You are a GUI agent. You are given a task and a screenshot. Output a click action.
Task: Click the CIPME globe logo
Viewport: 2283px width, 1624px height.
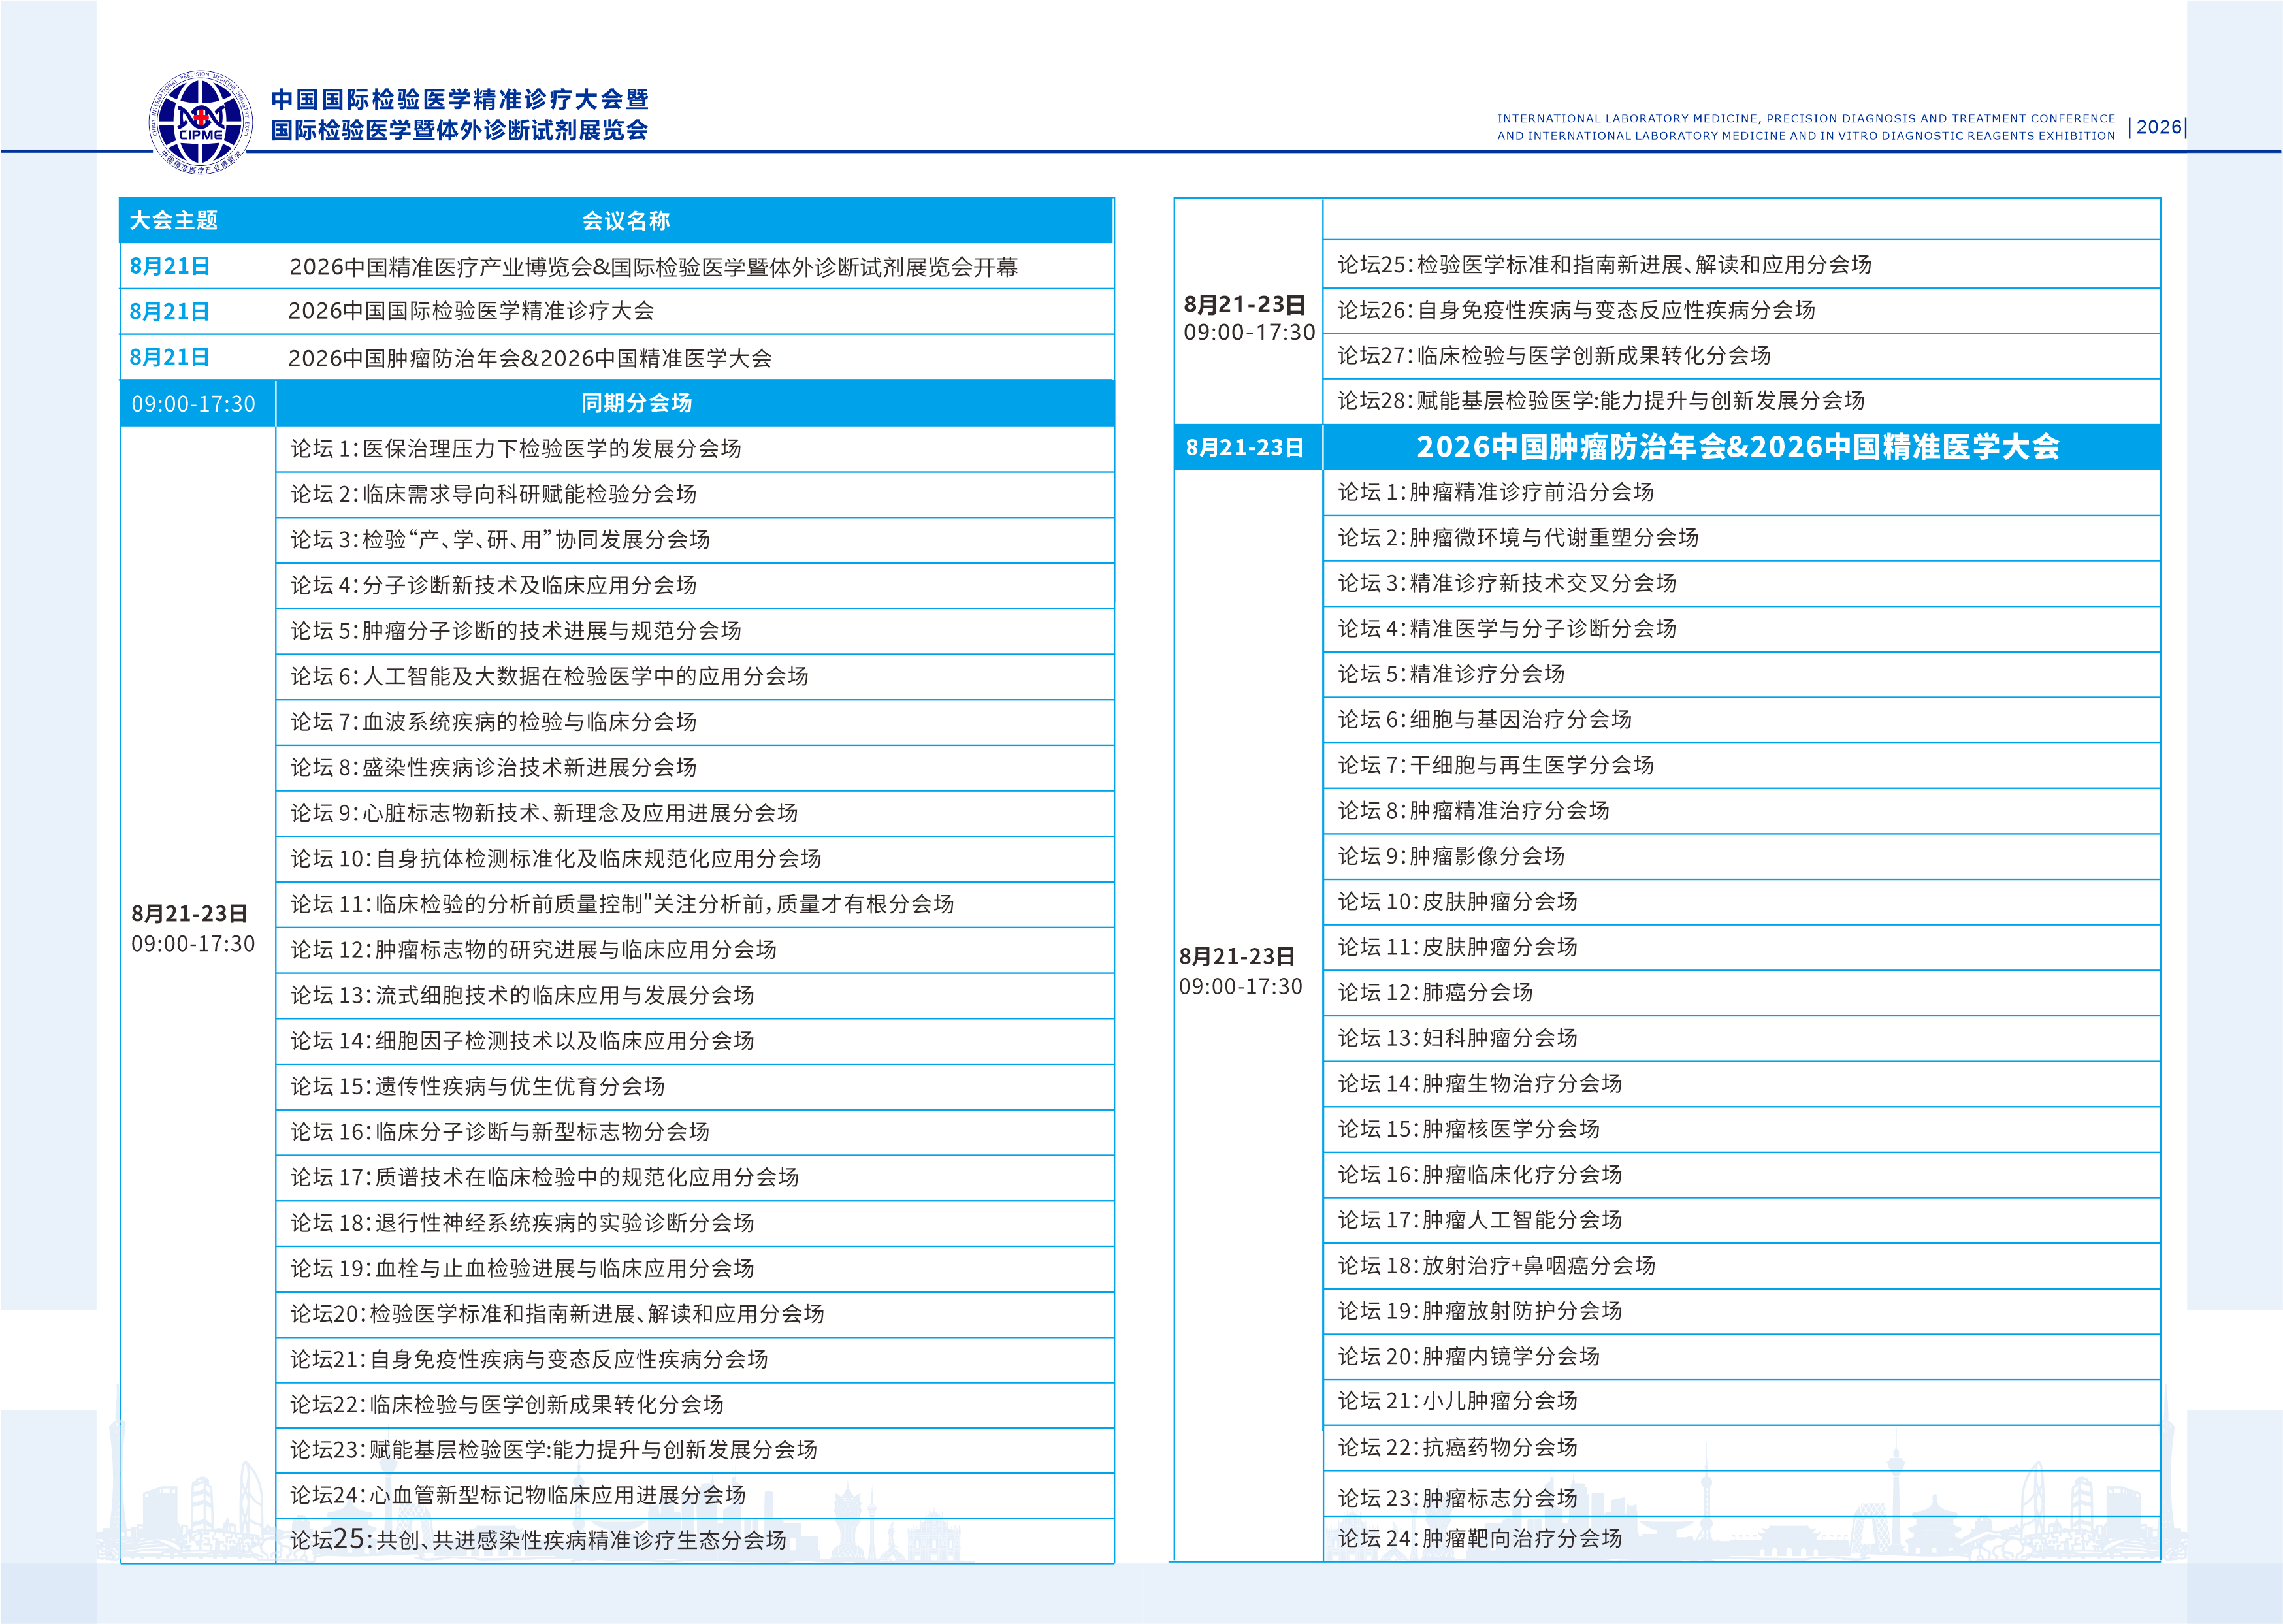click(201, 122)
